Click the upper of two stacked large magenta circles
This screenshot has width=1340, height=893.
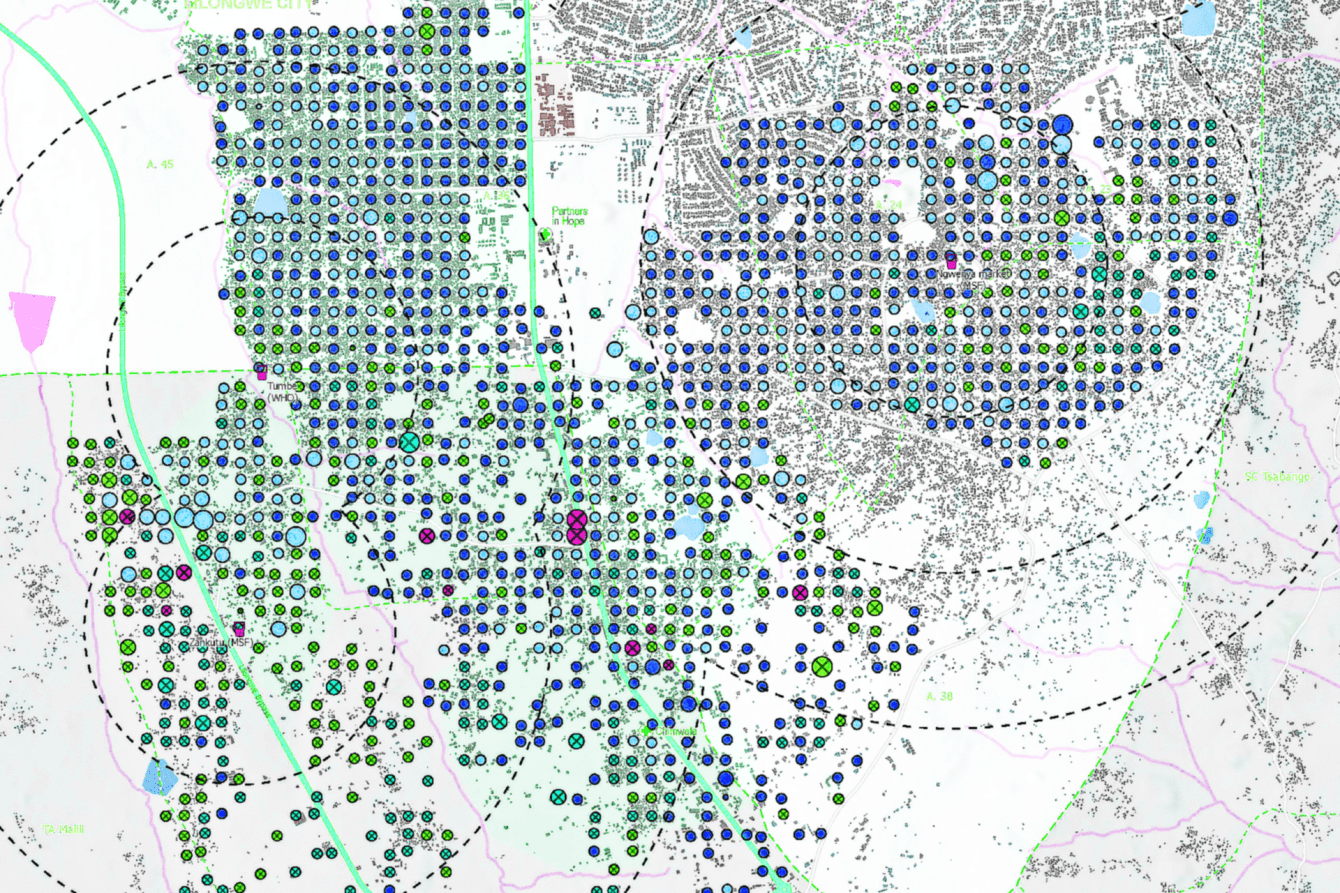(576, 519)
